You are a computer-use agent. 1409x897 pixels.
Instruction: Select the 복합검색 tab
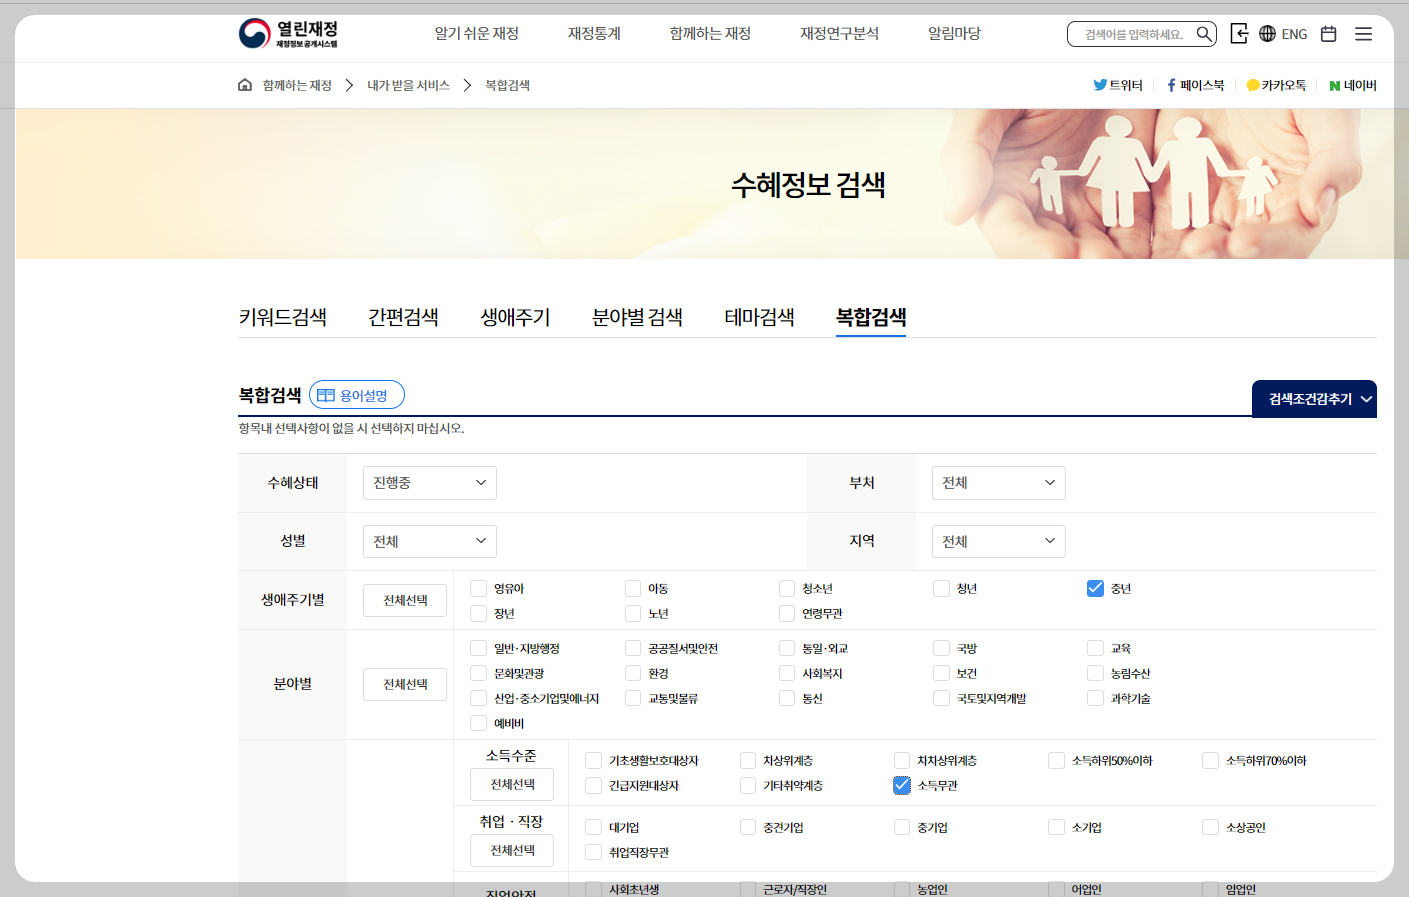click(871, 317)
